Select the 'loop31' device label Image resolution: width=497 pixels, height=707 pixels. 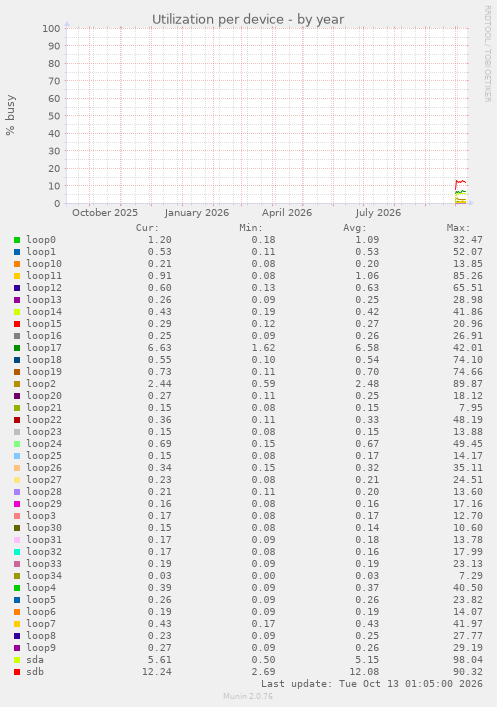44,540
